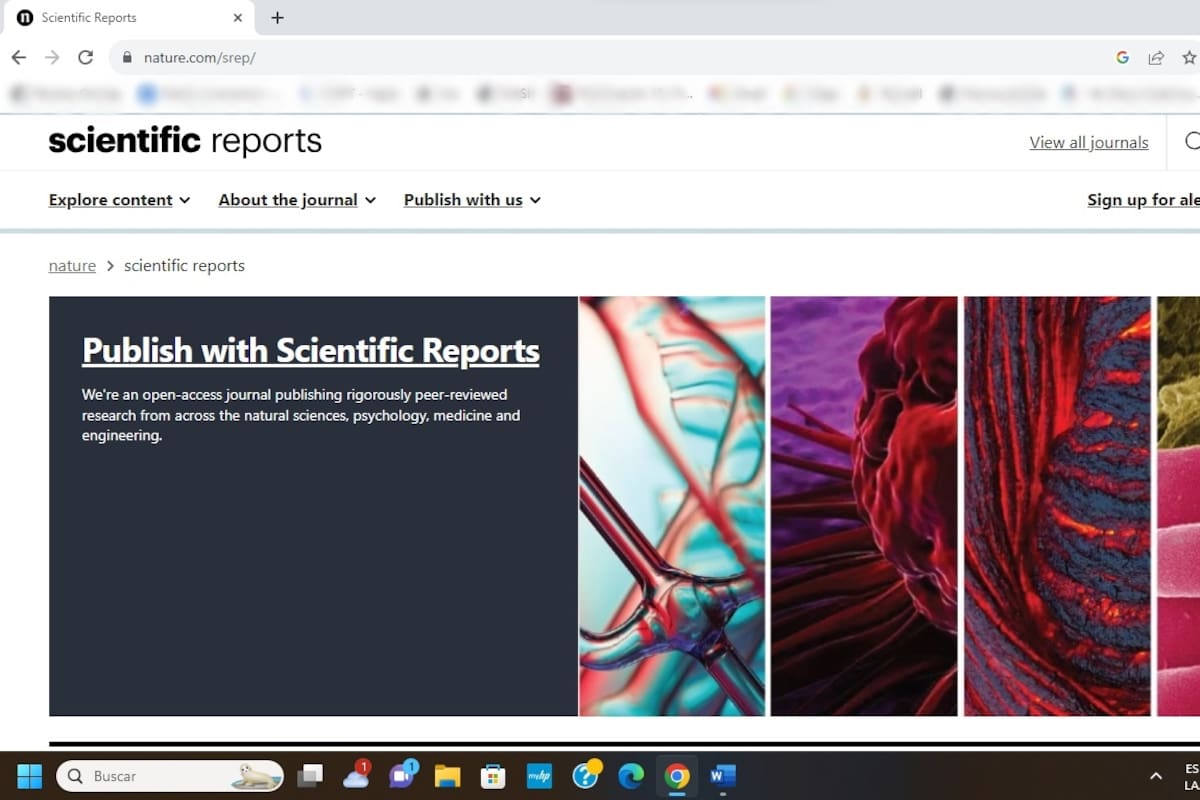Open the View all journals link
Viewport: 1200px width, 800px height.
[1089, 142]
